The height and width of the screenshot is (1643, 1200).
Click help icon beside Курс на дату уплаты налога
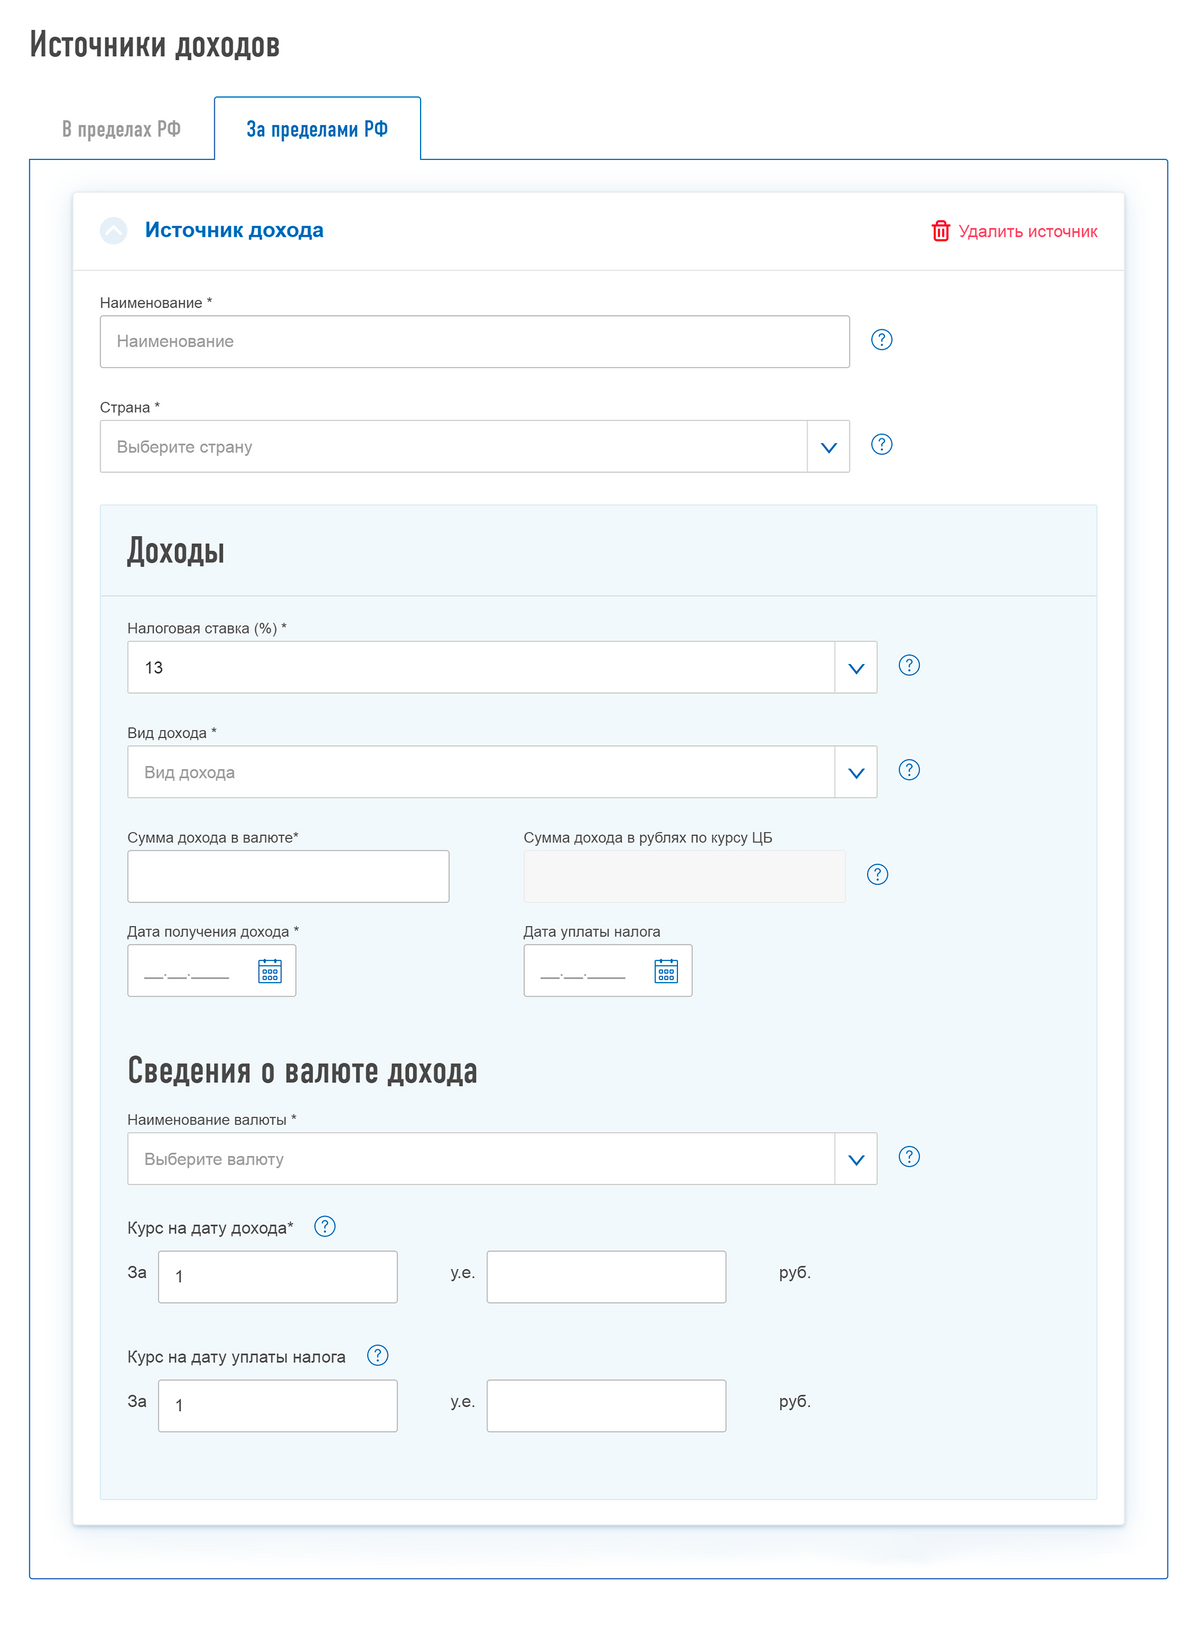coord(377,1356)
